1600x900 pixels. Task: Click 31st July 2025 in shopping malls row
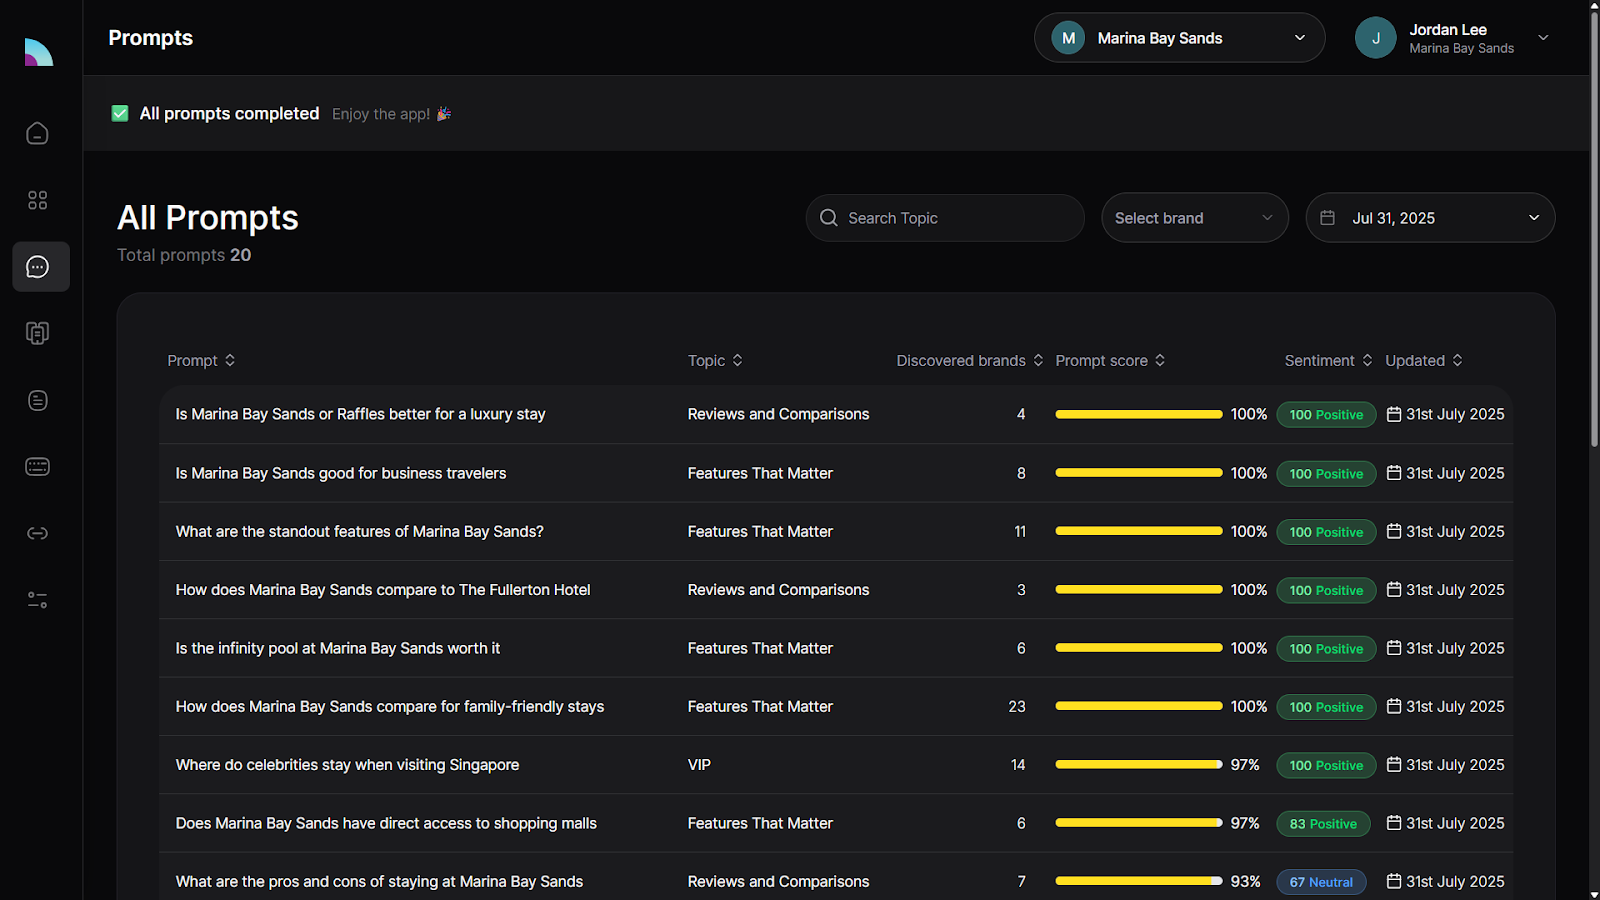1455,823
